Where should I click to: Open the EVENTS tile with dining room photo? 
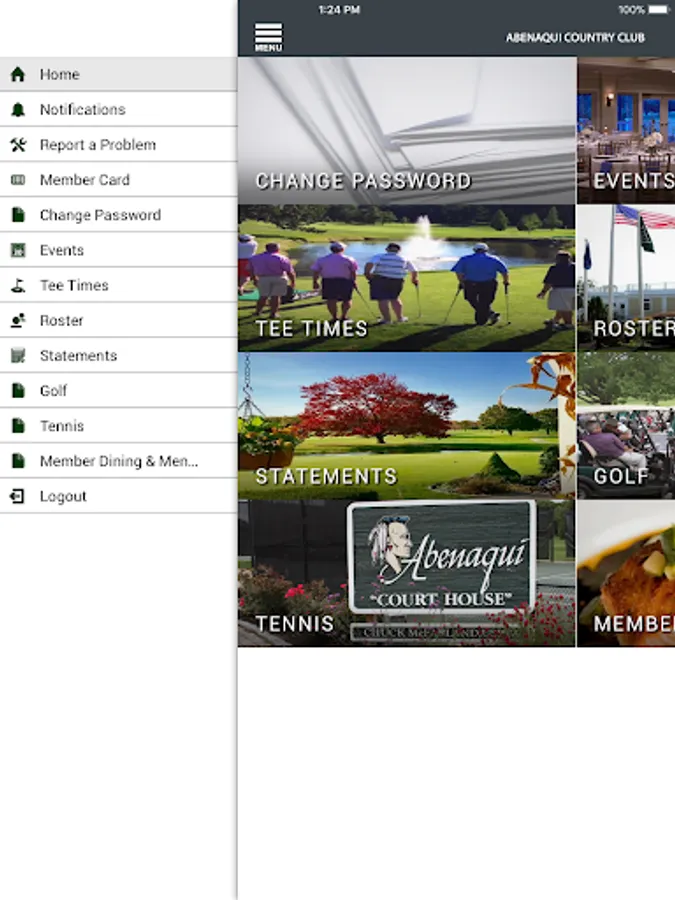point(626,130)
